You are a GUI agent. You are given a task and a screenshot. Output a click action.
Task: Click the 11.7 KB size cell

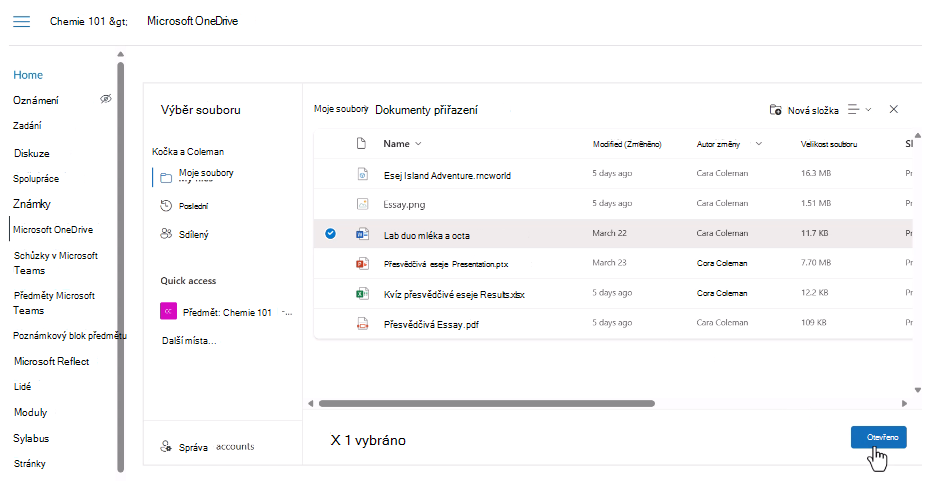[x=814, y=233]
